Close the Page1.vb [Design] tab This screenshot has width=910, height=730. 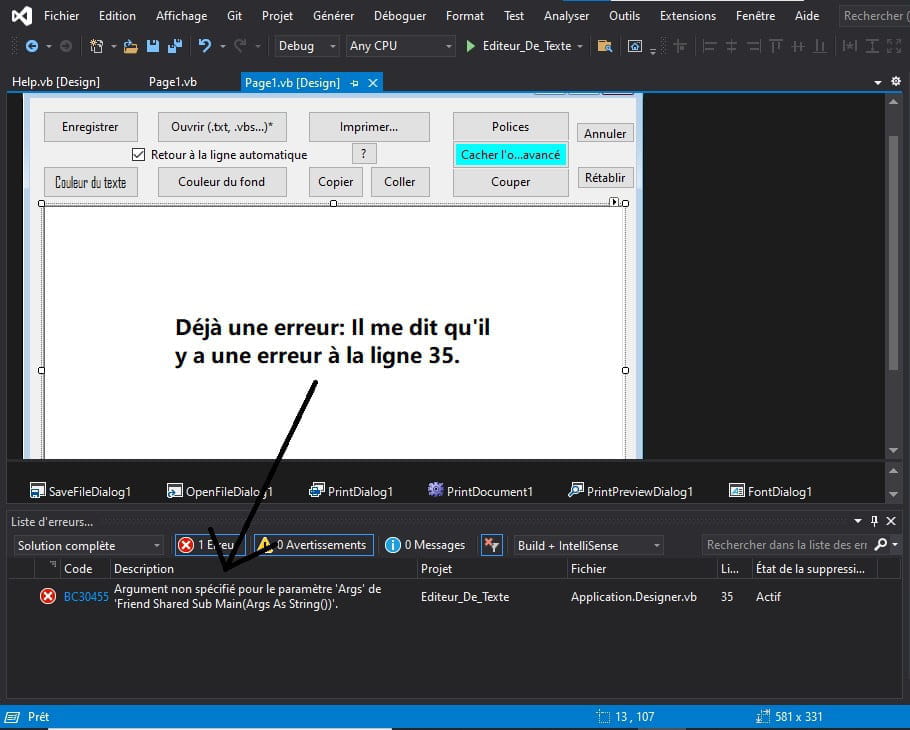(373, 83)
